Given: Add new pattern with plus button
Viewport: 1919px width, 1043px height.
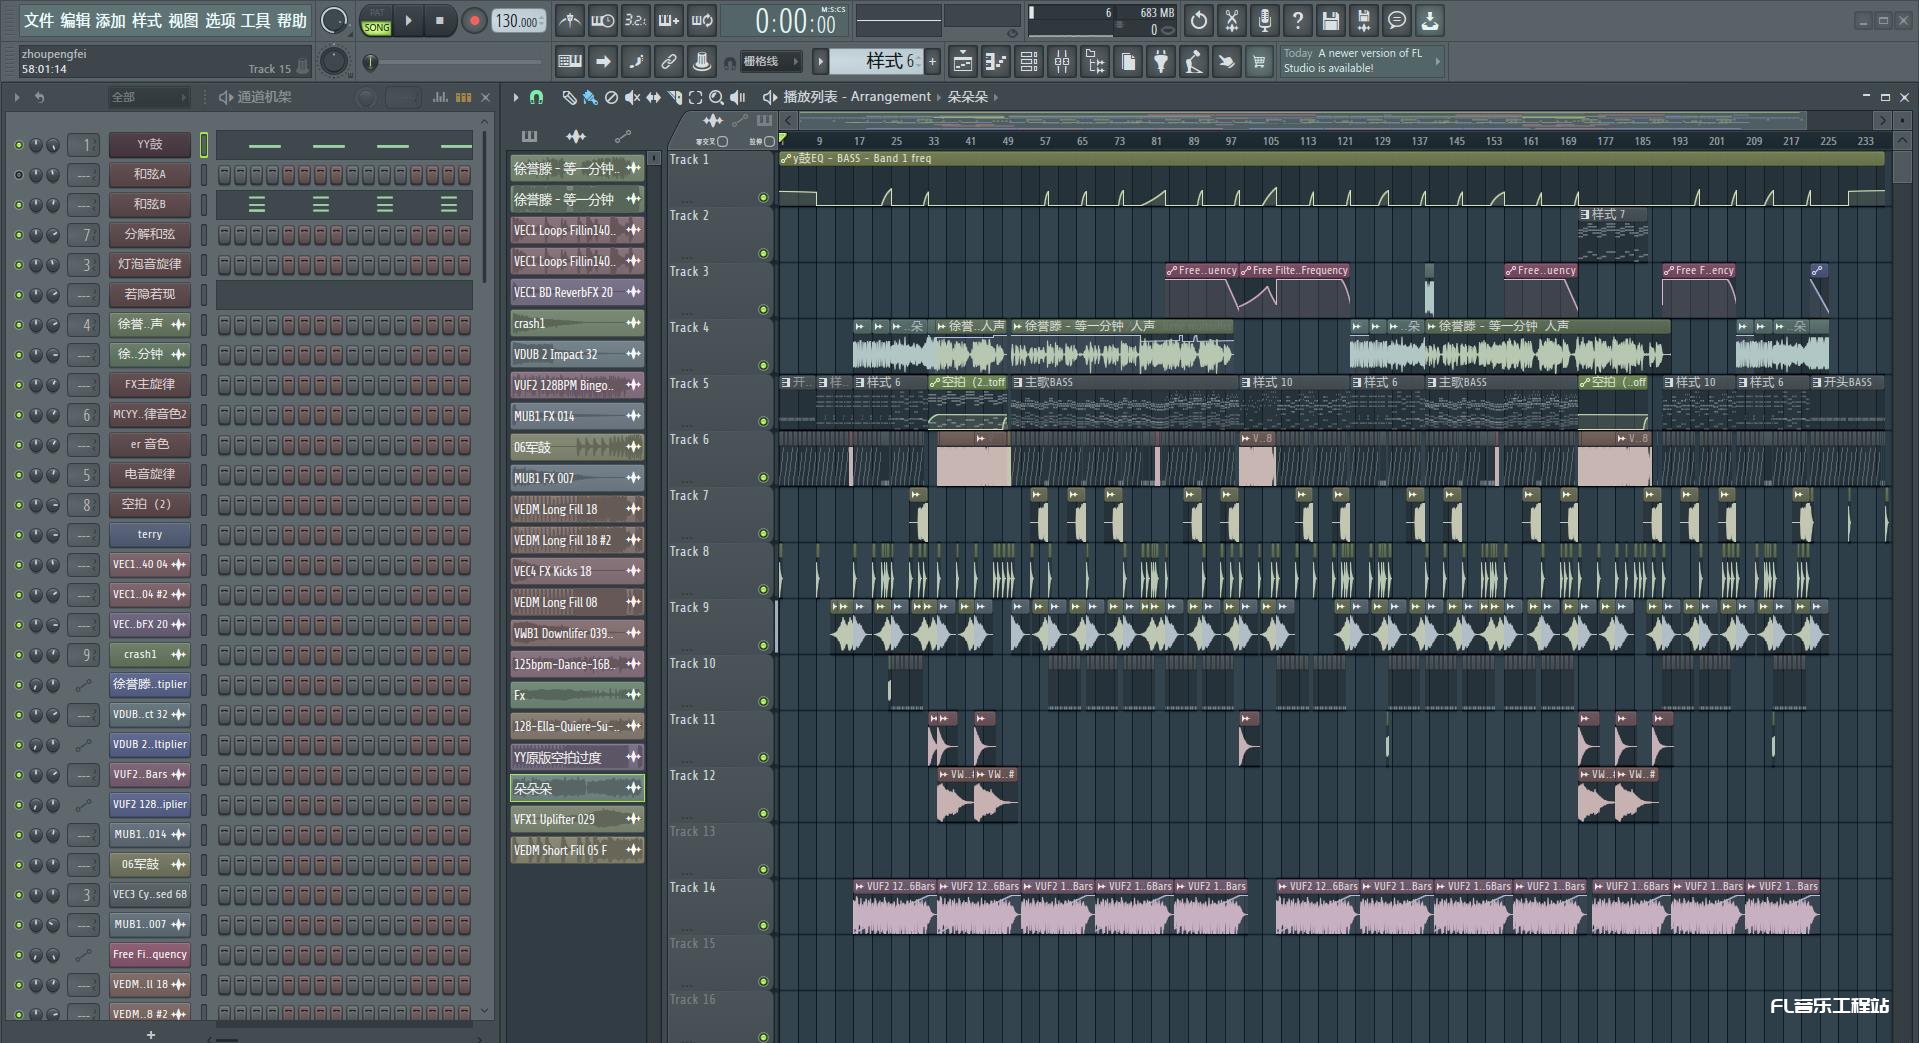Looking at the screenshot, I should coord(932,62).
